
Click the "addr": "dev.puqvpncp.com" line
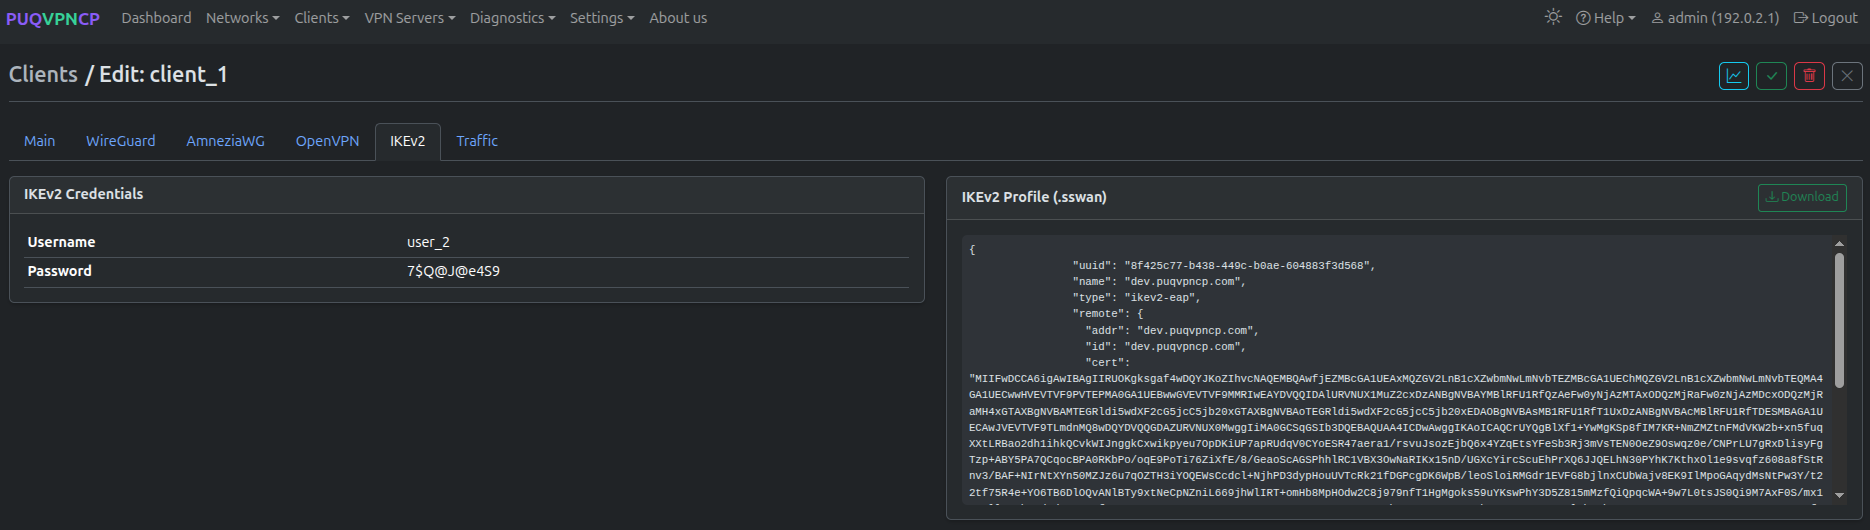(1172, 331)
